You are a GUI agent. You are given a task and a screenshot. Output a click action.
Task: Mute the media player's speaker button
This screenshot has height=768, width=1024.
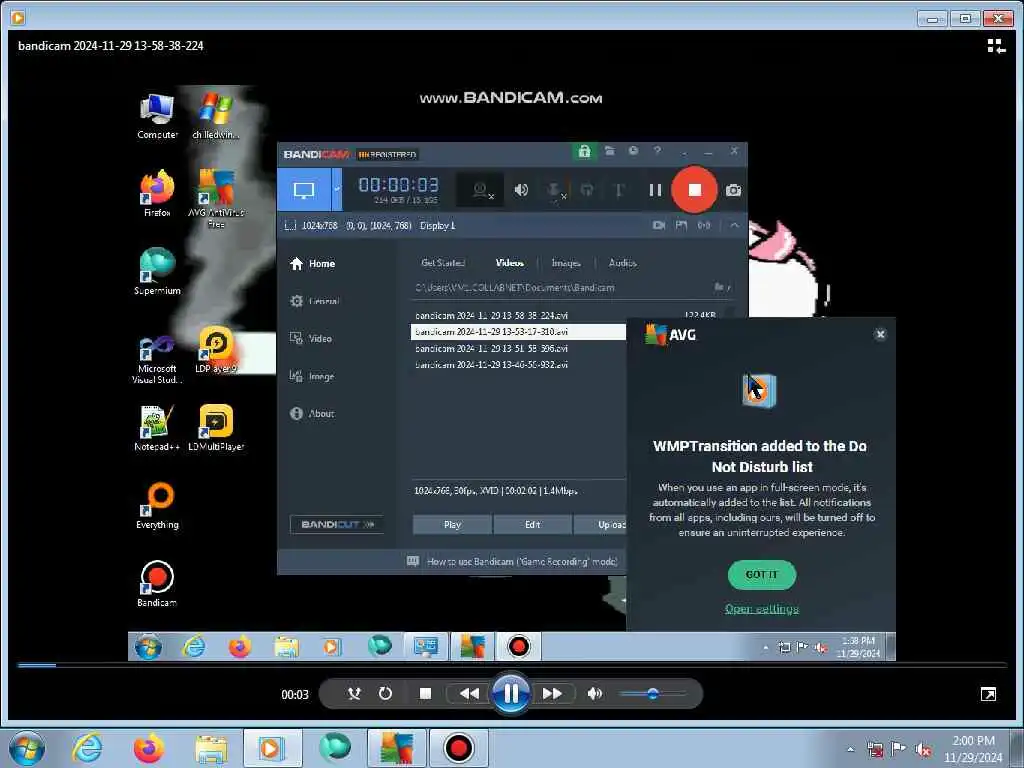[594, 694]
